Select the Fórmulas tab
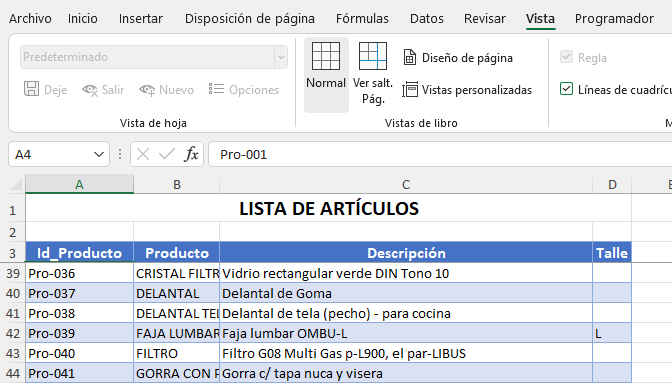The image size is (672, 383). click(x=362, y=19)
